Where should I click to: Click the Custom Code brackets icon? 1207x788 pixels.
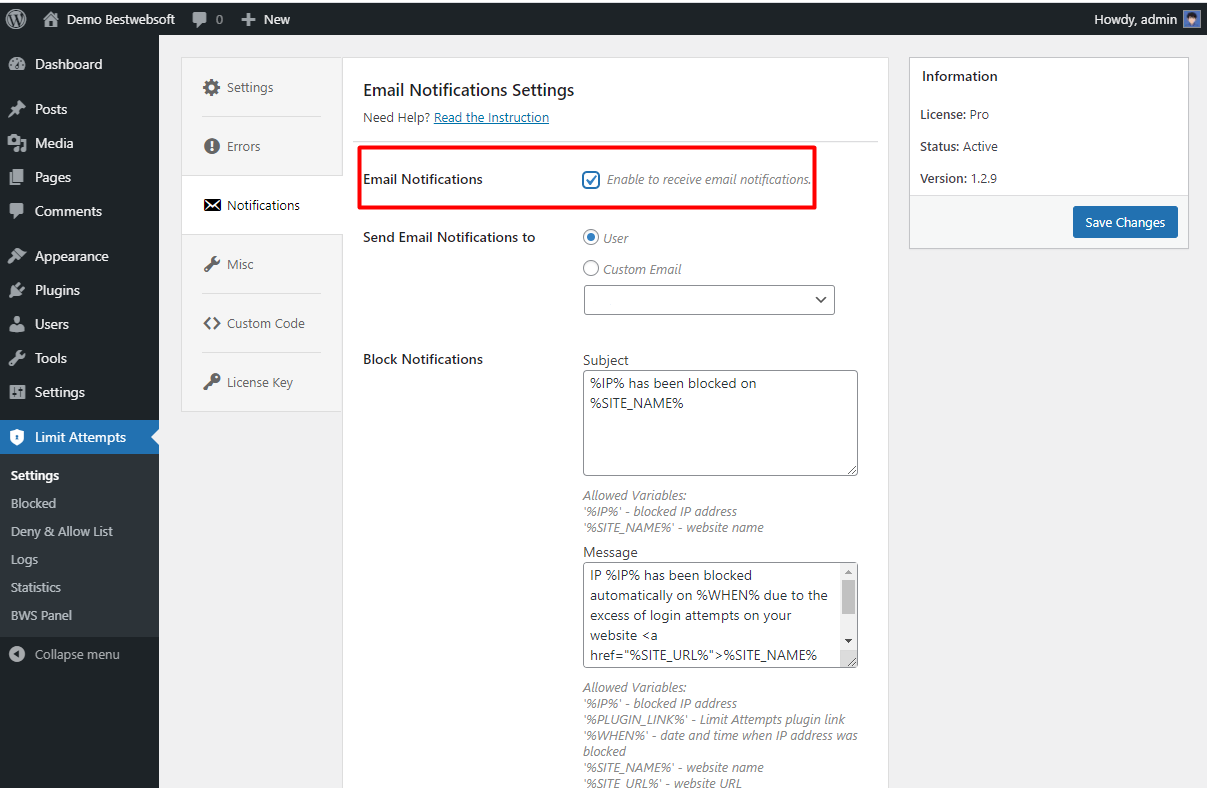click(x=211, y=323)
